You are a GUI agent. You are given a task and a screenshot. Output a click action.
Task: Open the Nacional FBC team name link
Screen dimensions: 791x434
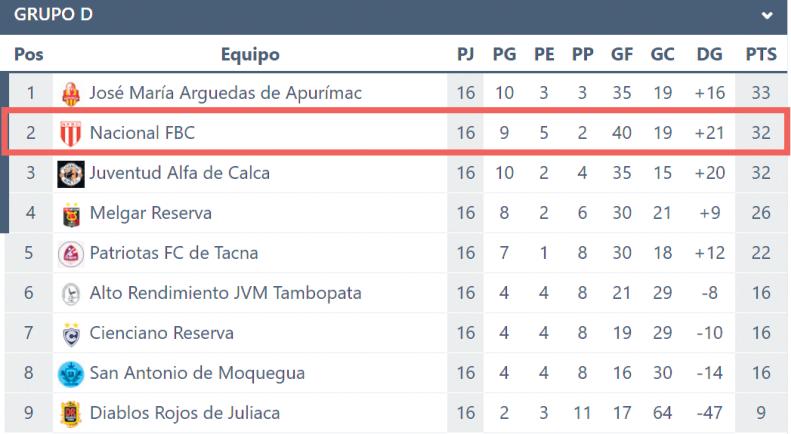point(142,133)
